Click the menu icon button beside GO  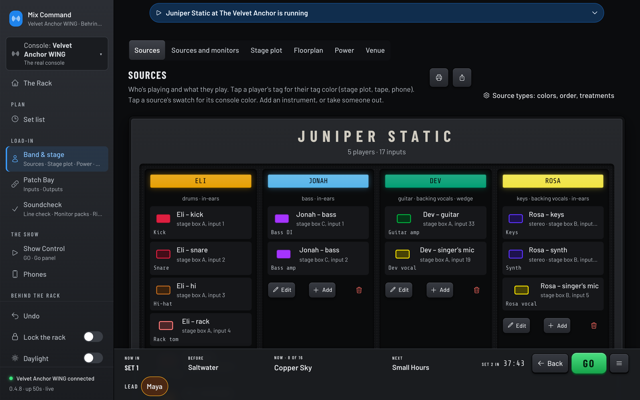(619, 363)
